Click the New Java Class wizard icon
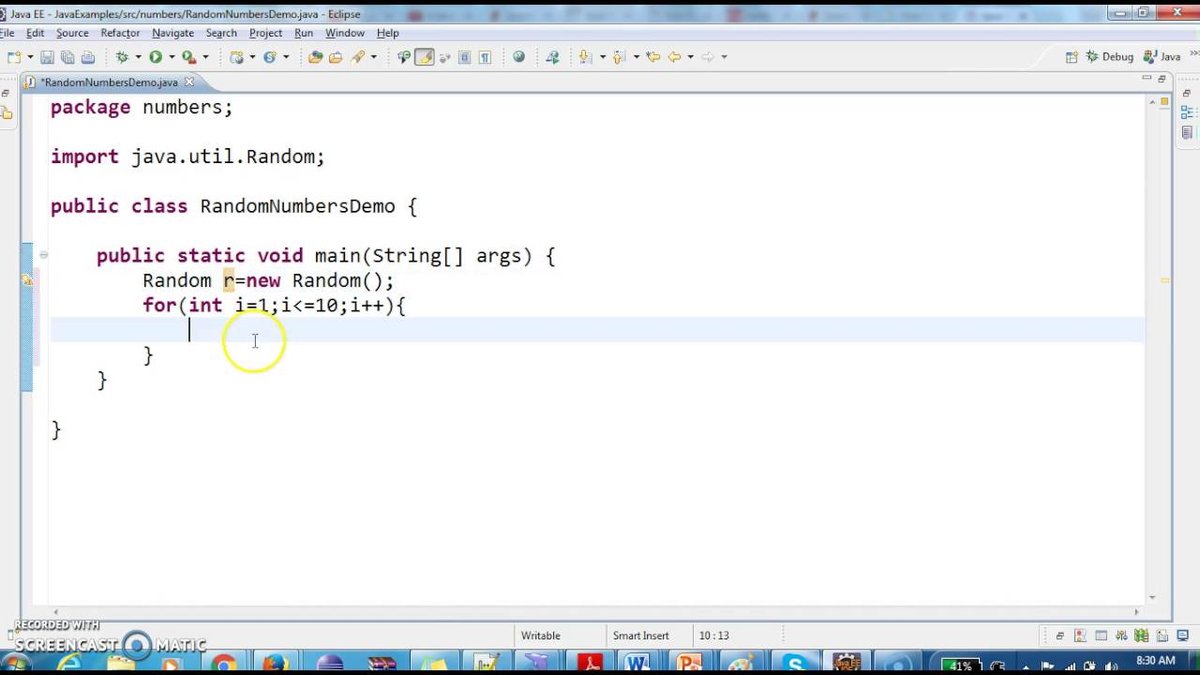Viewport: 1200px width, 675px height. coord(269,57)
